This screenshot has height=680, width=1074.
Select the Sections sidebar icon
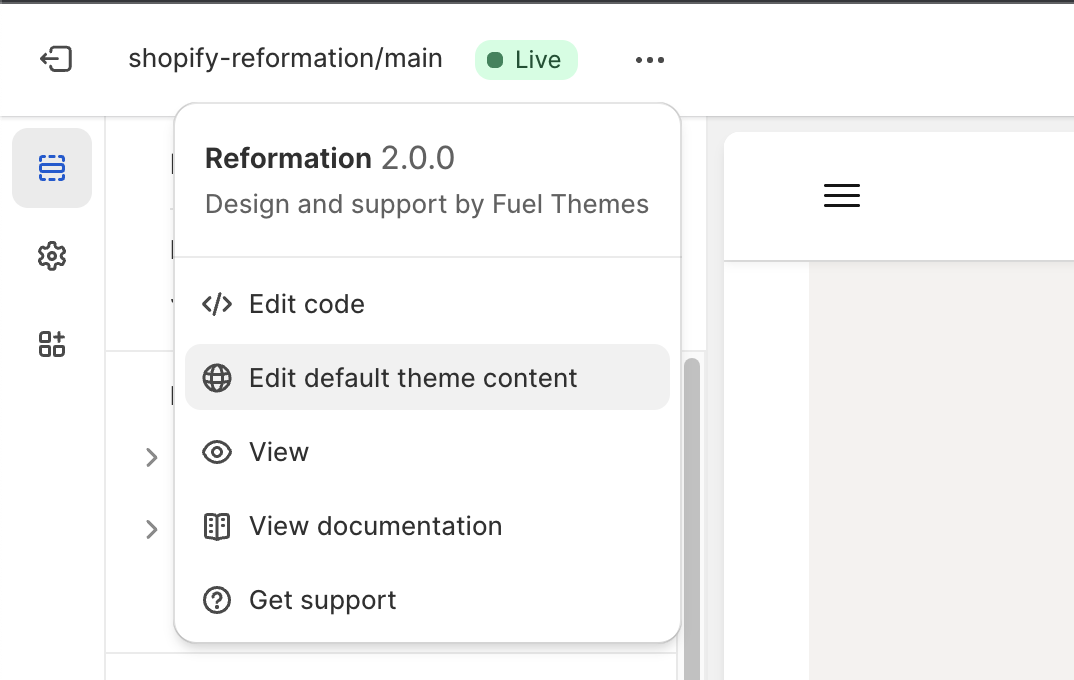(51, 168)
